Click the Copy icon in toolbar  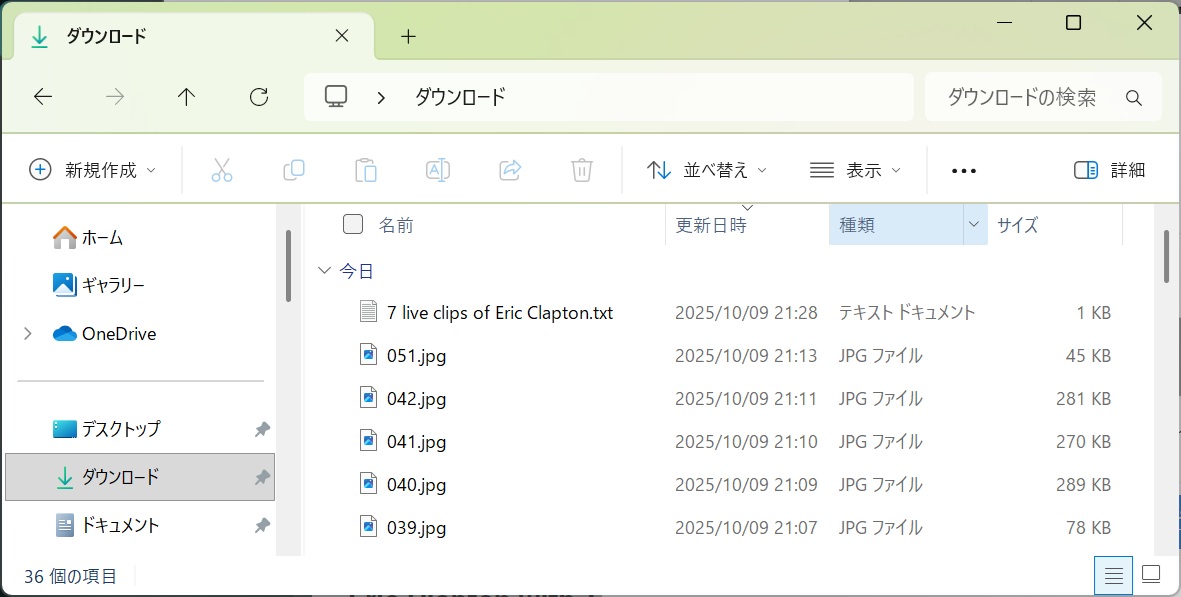click(294, 170)
